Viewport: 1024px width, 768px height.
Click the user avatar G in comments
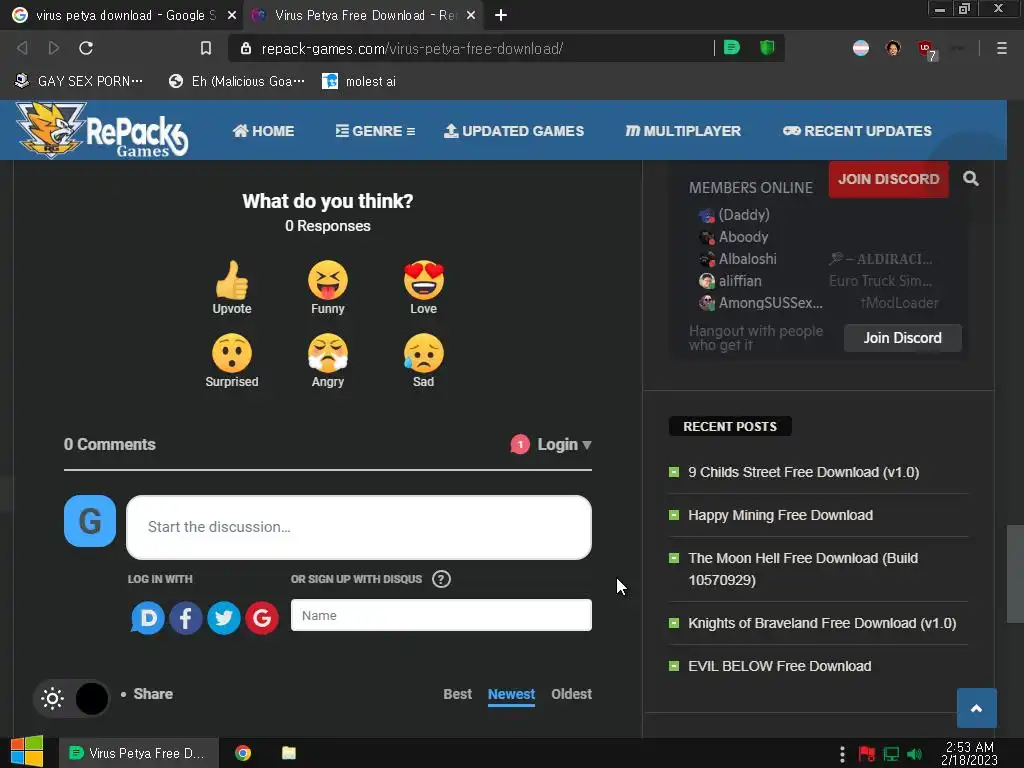(x=90, y=521)
